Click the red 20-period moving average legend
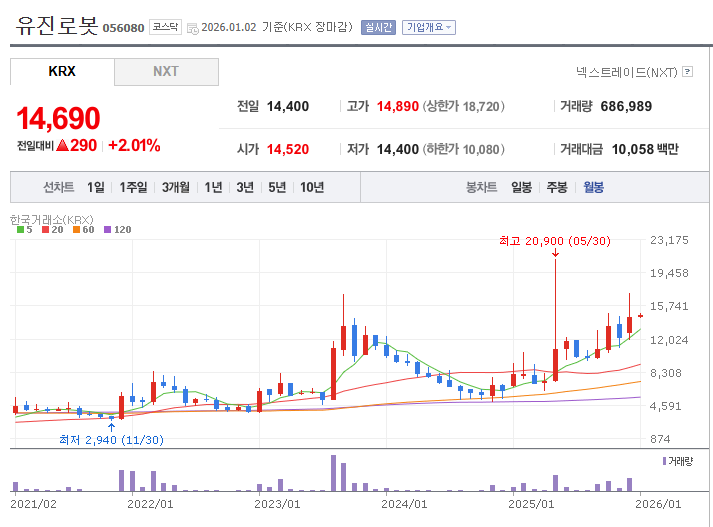Viewport: 713px width, 527px height. point(53,230)
